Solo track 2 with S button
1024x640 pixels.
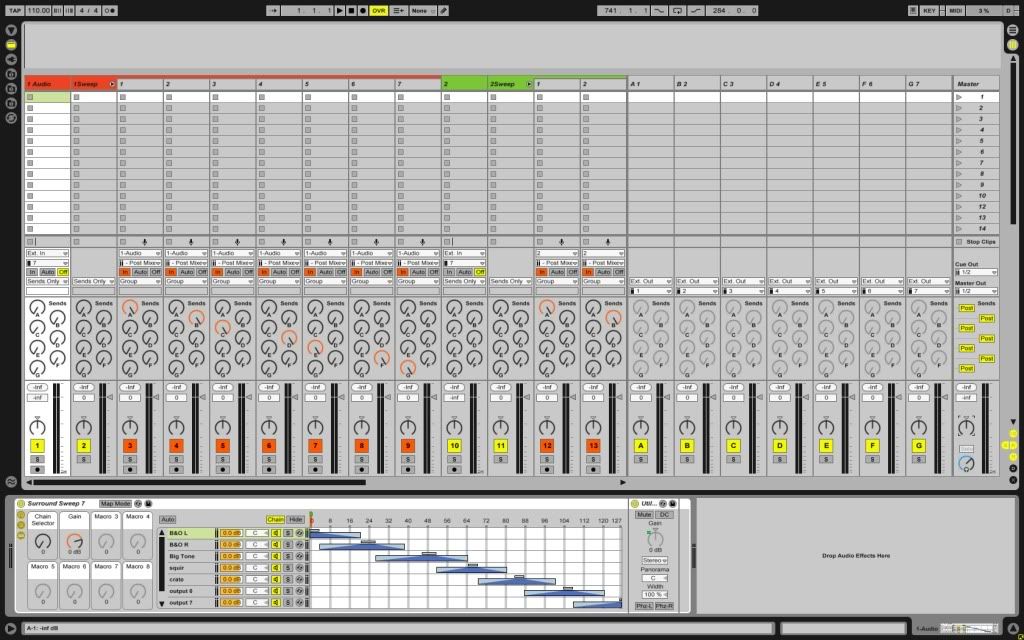84,460
